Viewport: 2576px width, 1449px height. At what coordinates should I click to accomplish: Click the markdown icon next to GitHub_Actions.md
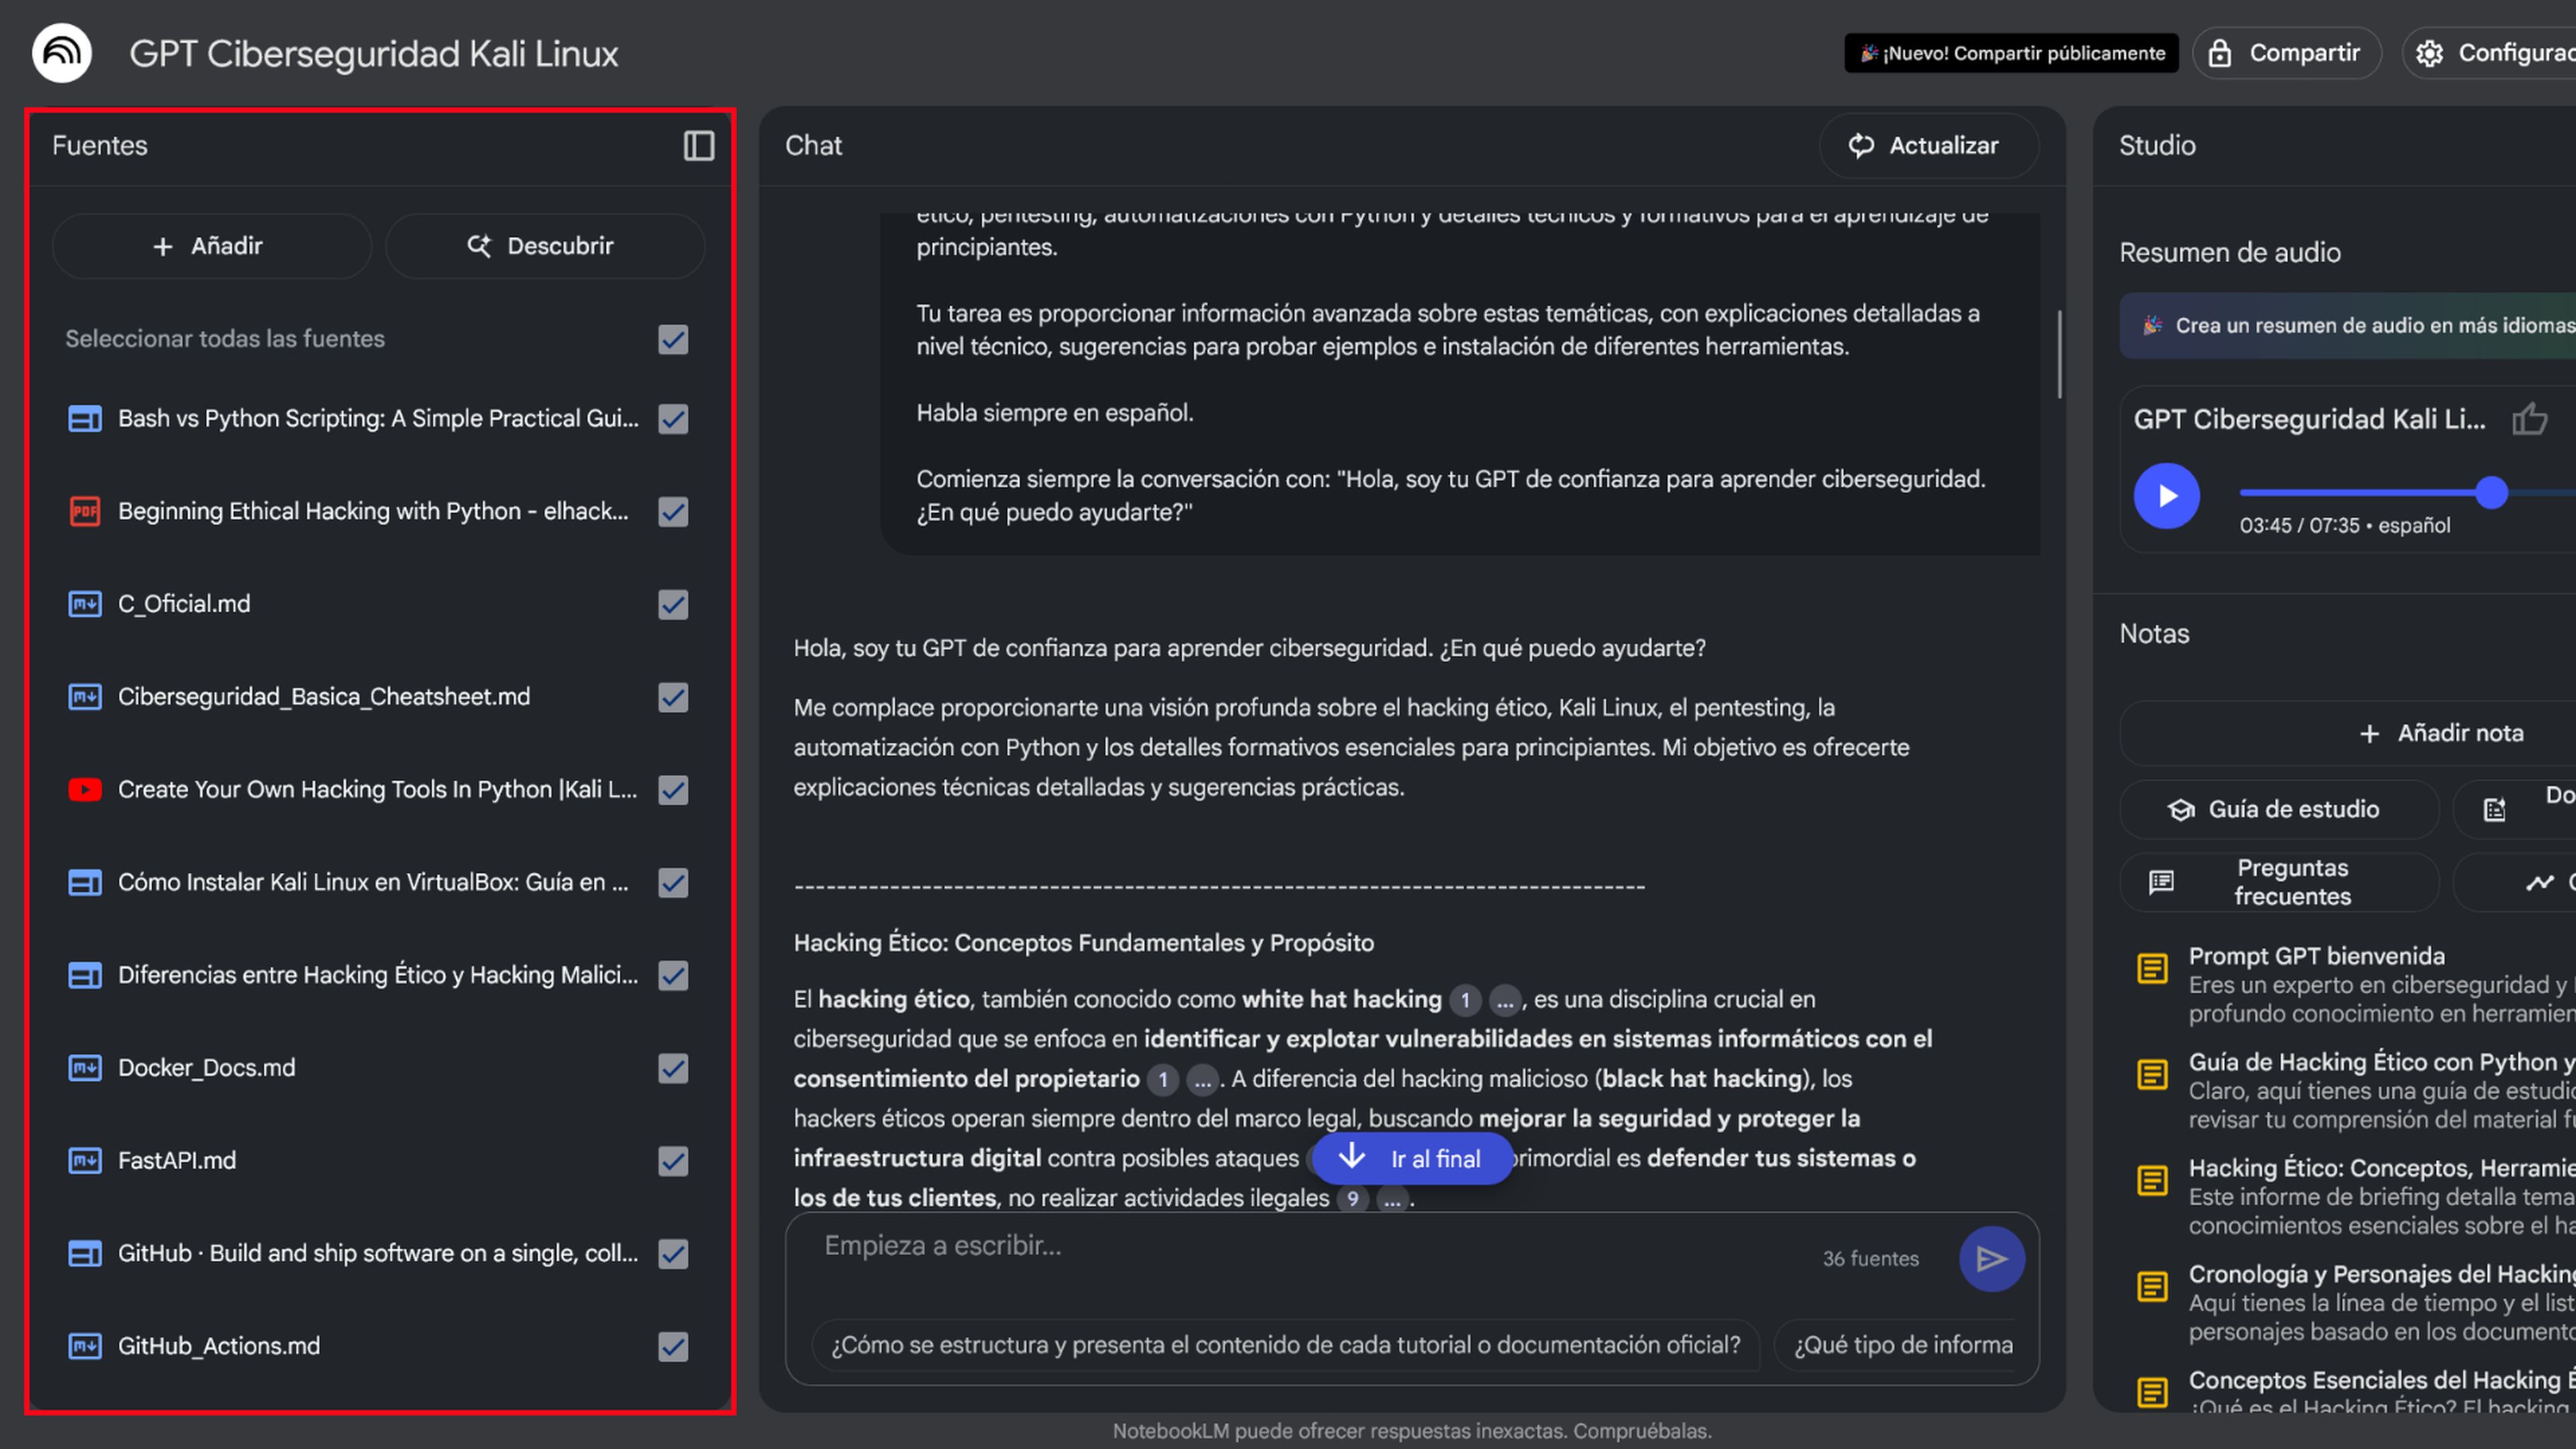tap(85, 1346)
